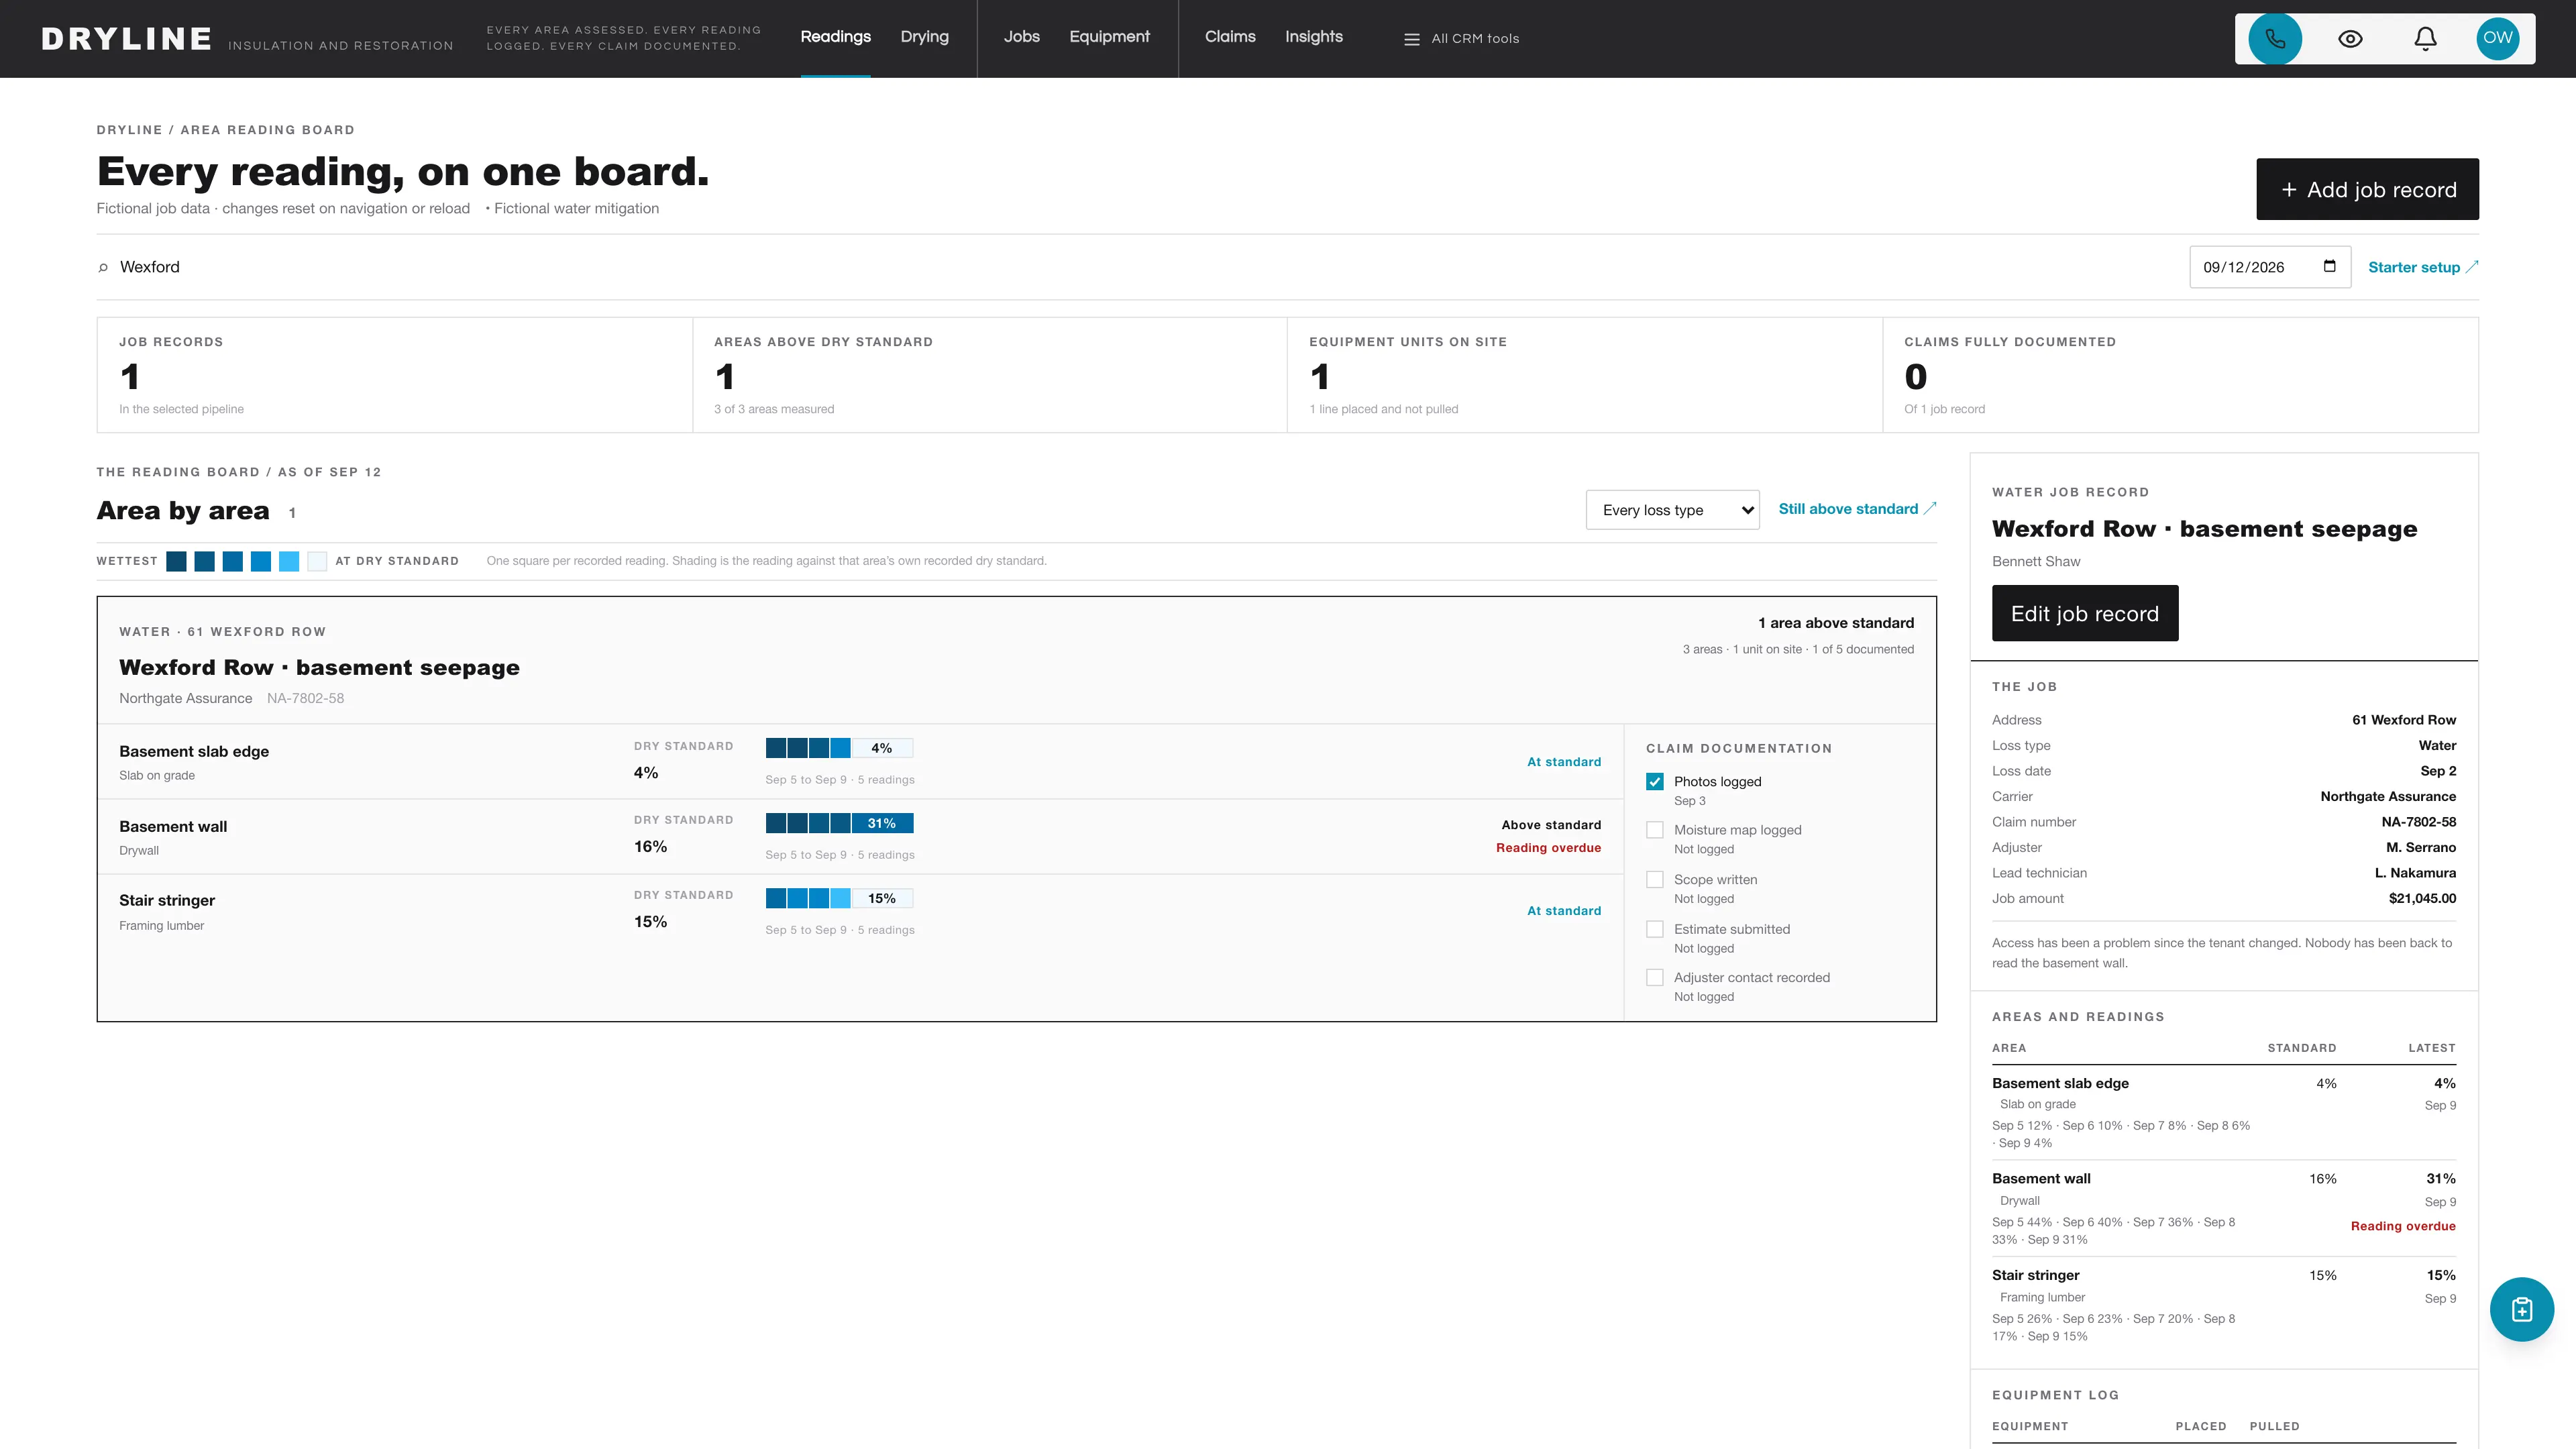Switch to the Drying tab
This screenshot has height=1449, width=2576.
(924, 37)
